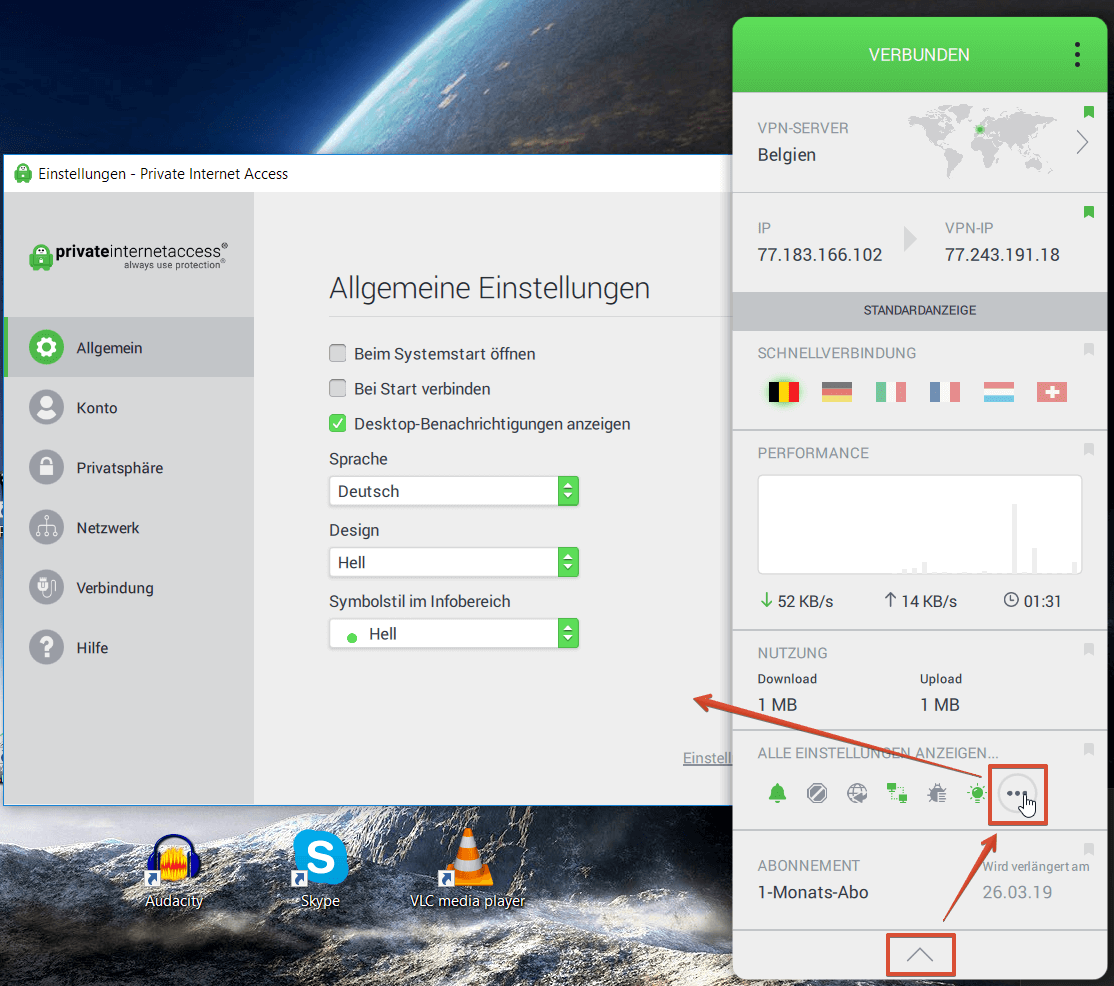
Task: Open the three-dot menu in VPN header
Action: (x=1077, y=55)
